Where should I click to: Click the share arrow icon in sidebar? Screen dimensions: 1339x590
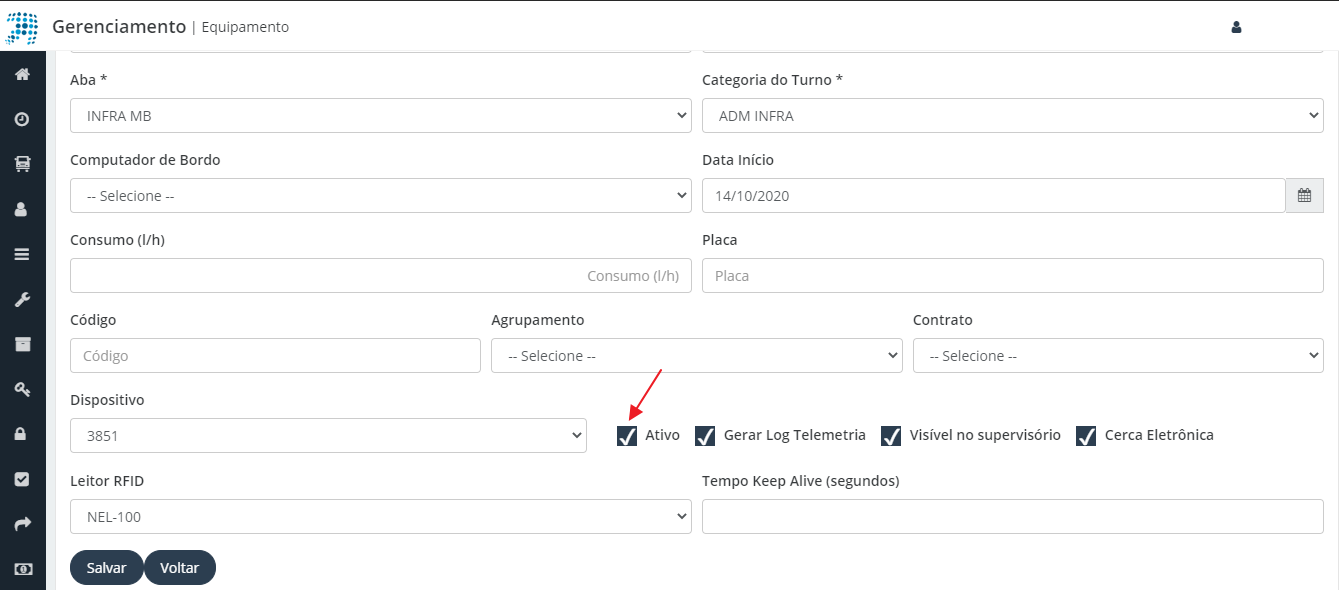point(22,524)
